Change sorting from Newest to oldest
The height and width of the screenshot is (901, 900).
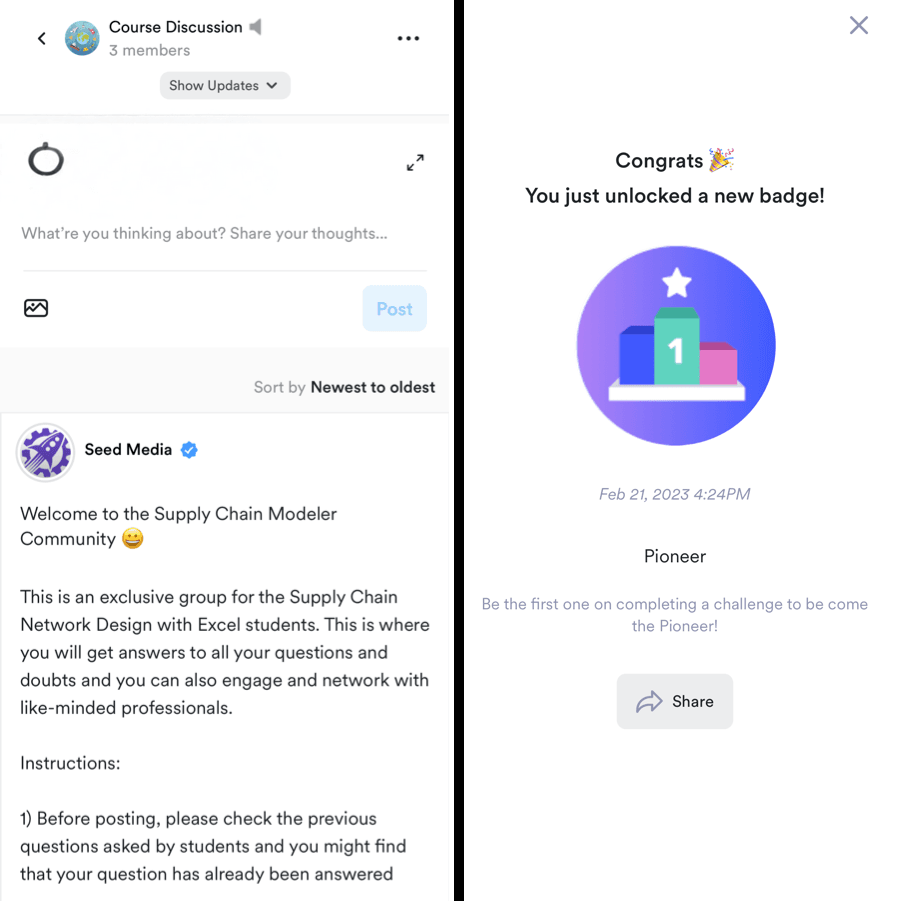point(372,387)
